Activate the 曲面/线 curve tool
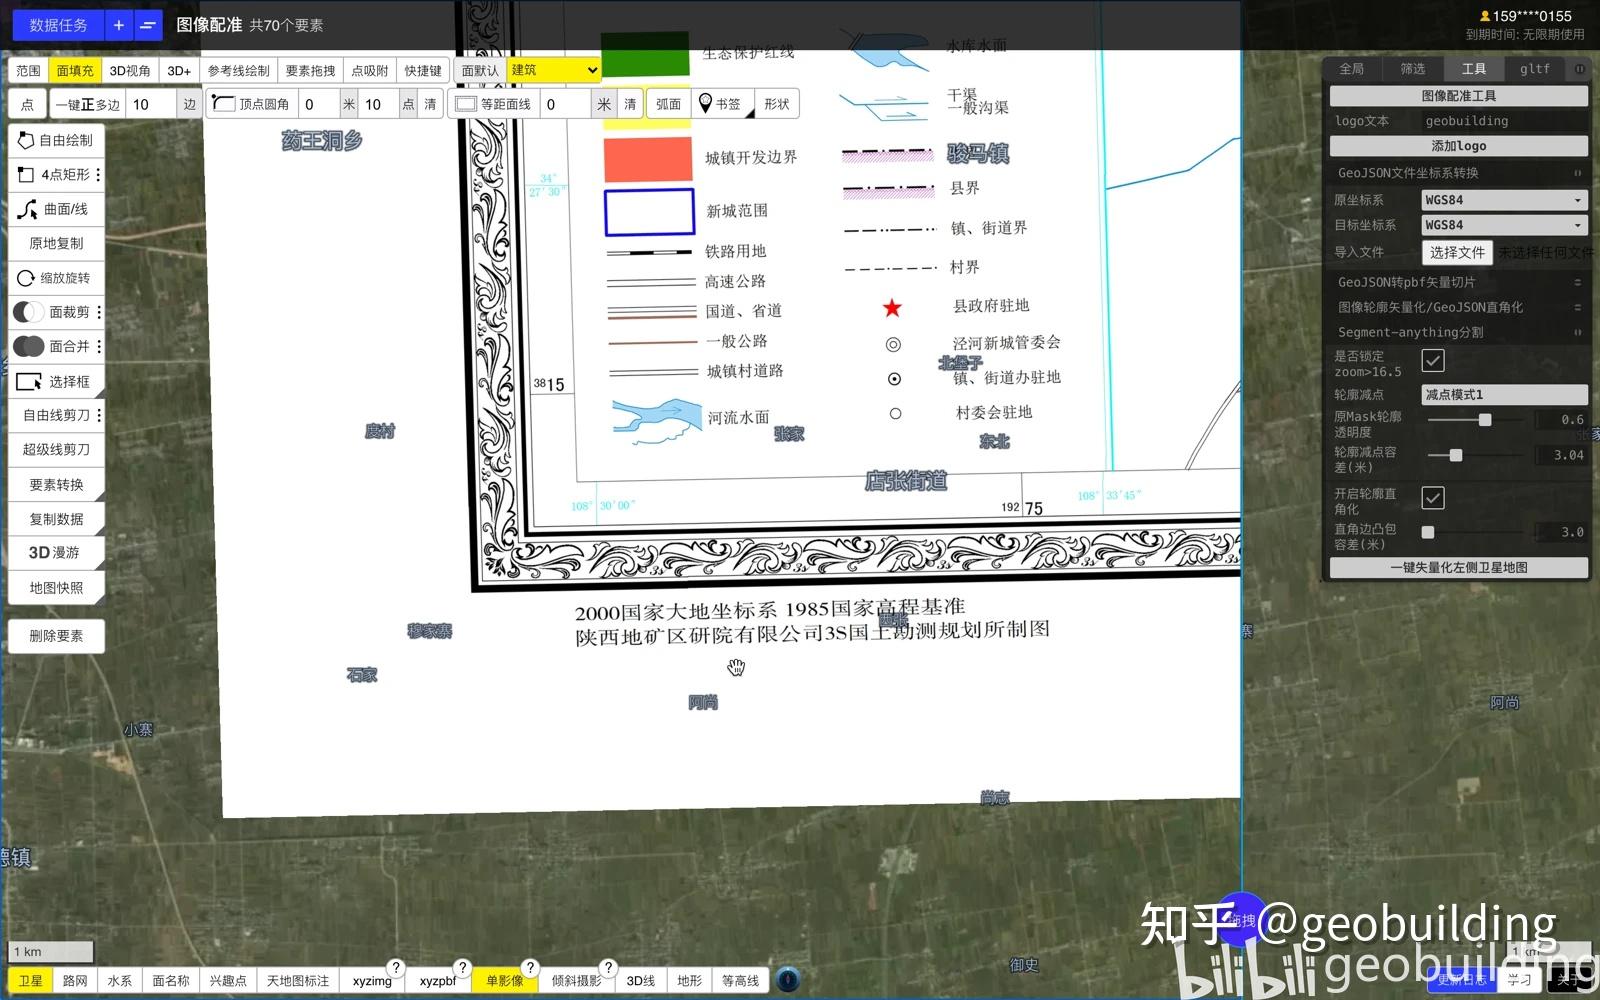Viewport: 1600px width, 1000px height. [56, 209]
